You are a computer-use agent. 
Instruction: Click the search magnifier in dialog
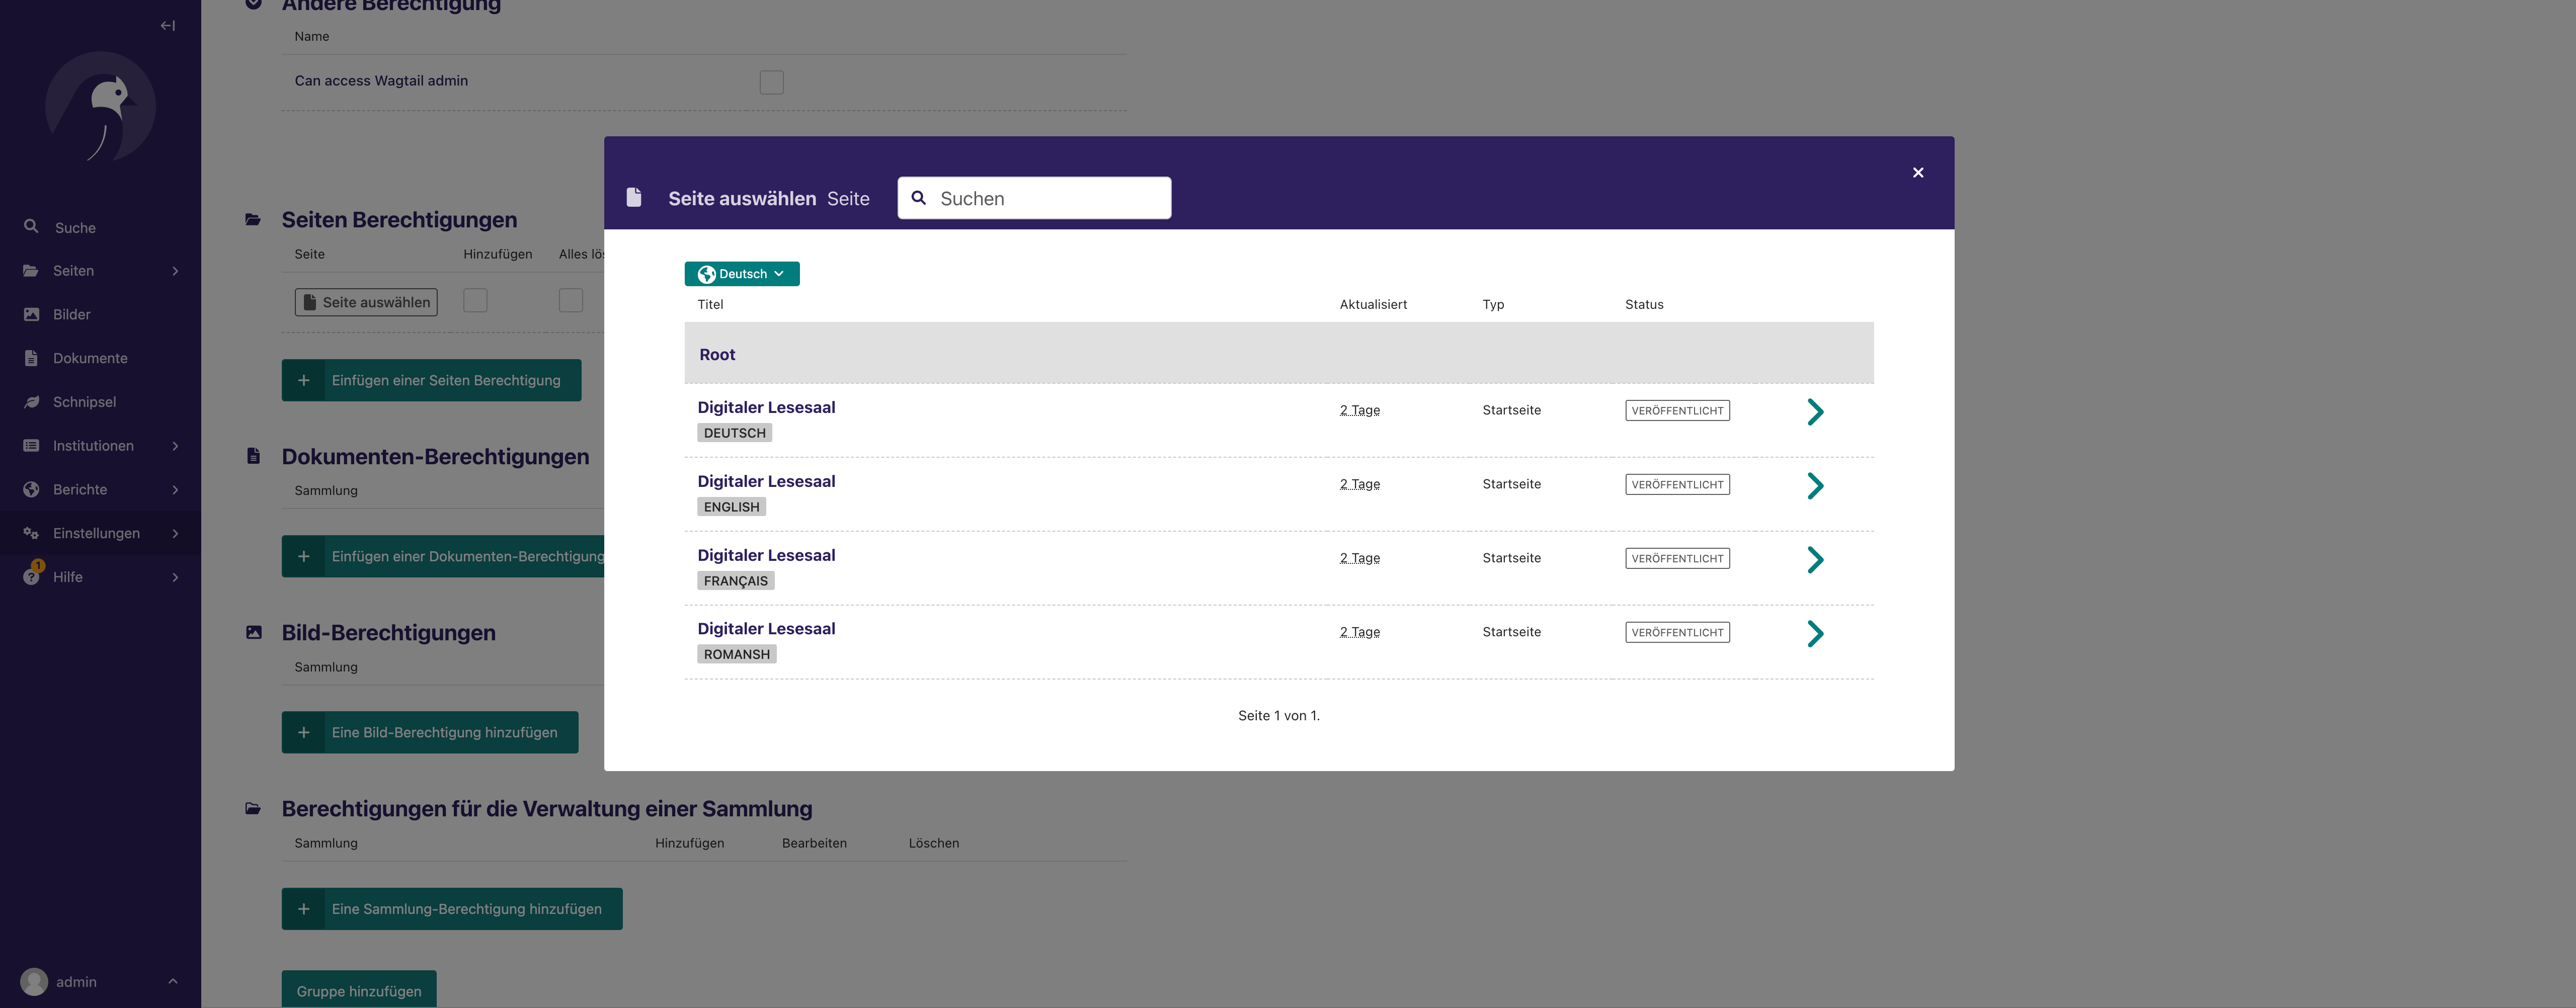[918, 198]
